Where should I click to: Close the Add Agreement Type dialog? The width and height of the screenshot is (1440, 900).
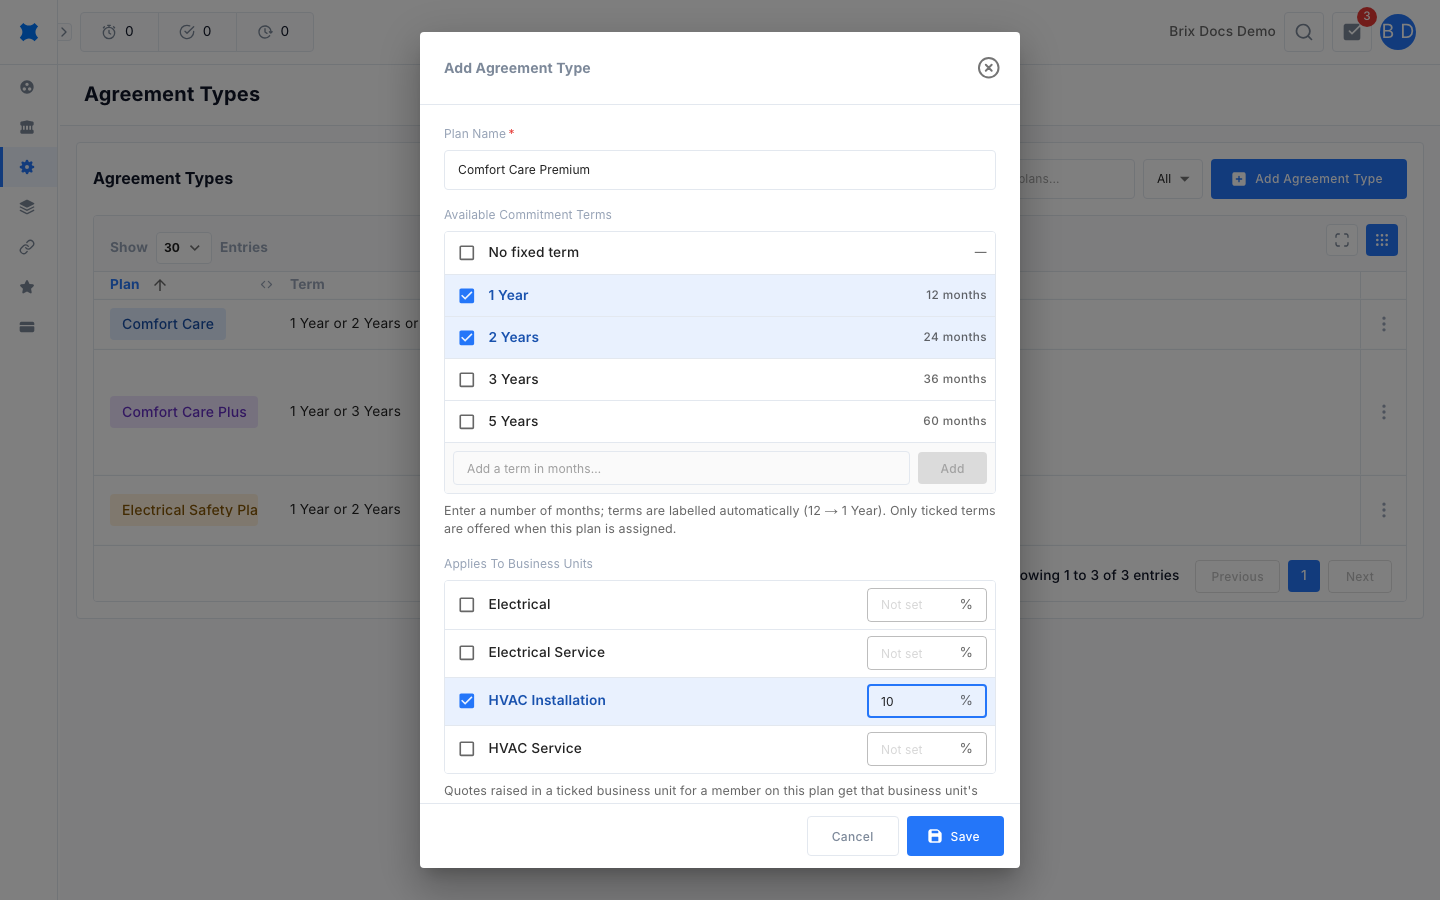(988, 68)
